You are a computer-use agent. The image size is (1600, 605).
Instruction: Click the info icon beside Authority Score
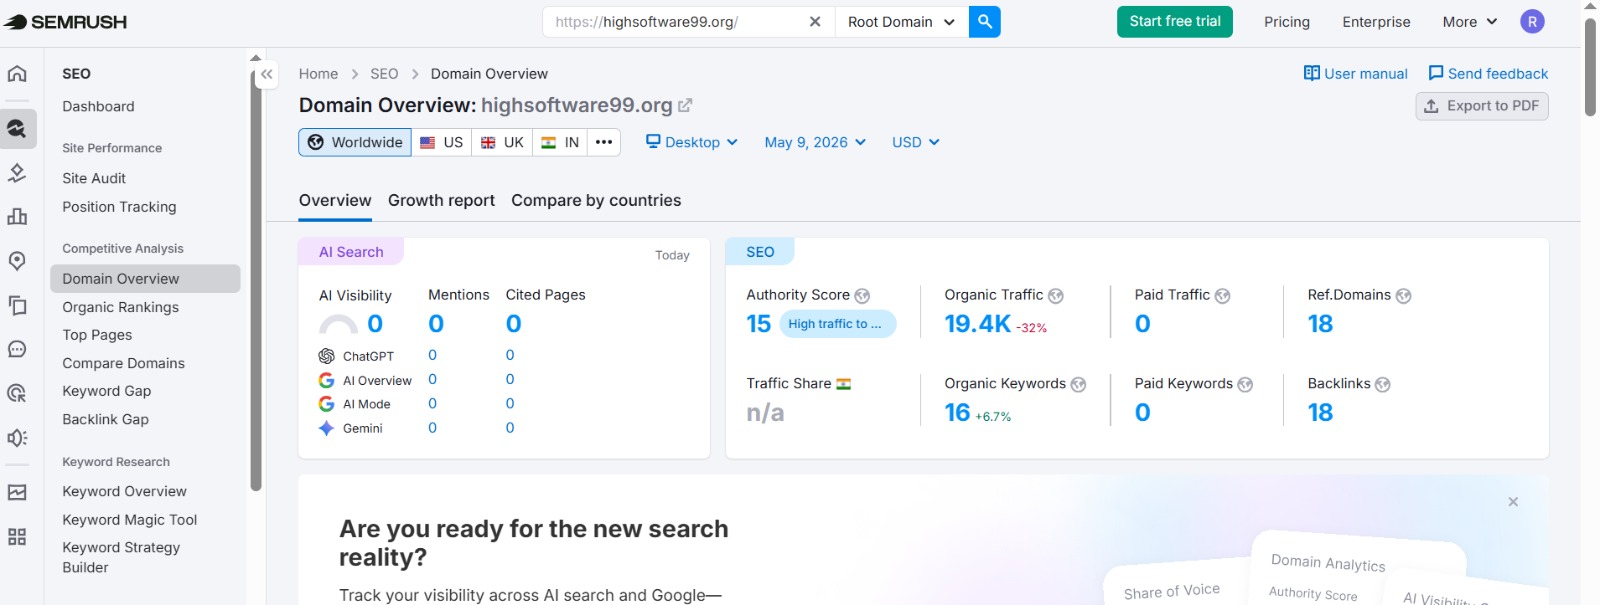click(x=862, y=296)
